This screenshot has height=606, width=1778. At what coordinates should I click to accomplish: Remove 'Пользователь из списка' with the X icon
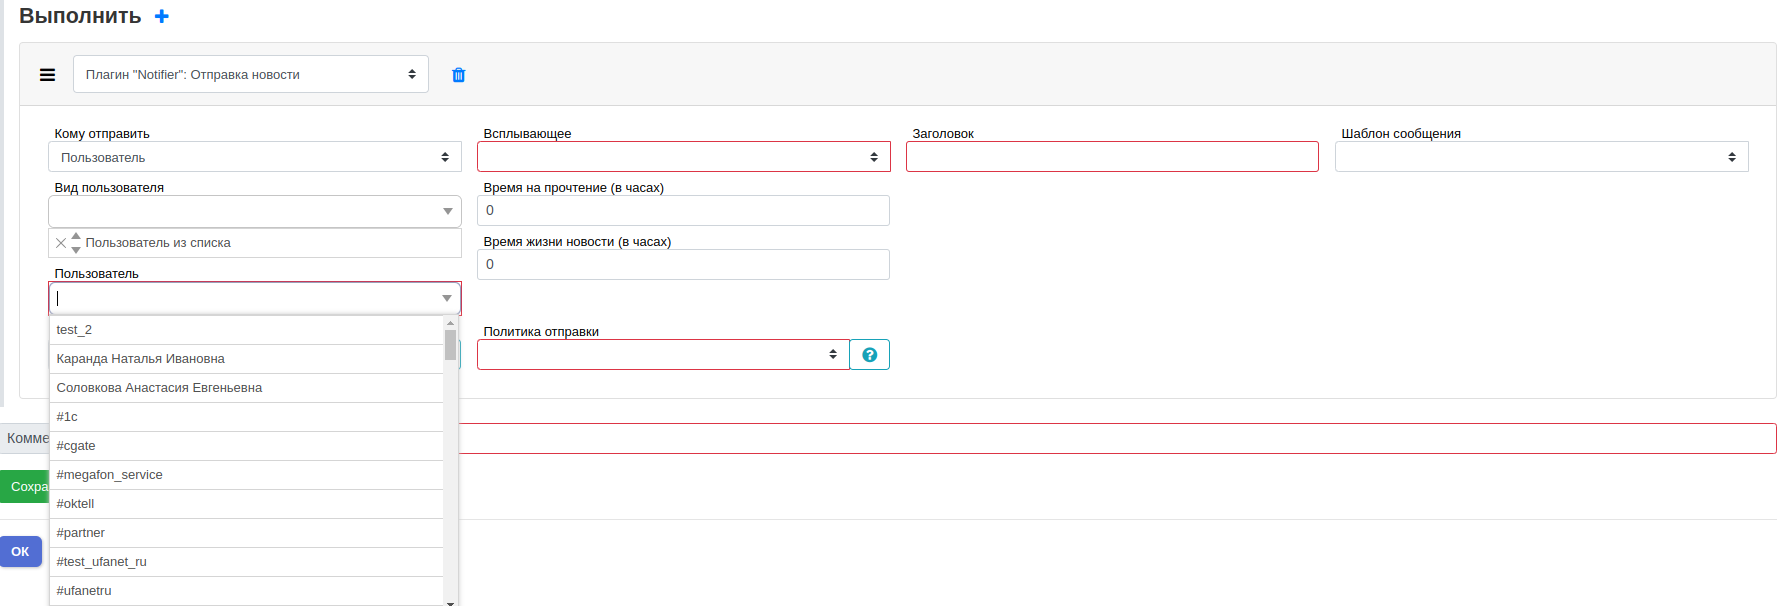click(x=61, y=243)
